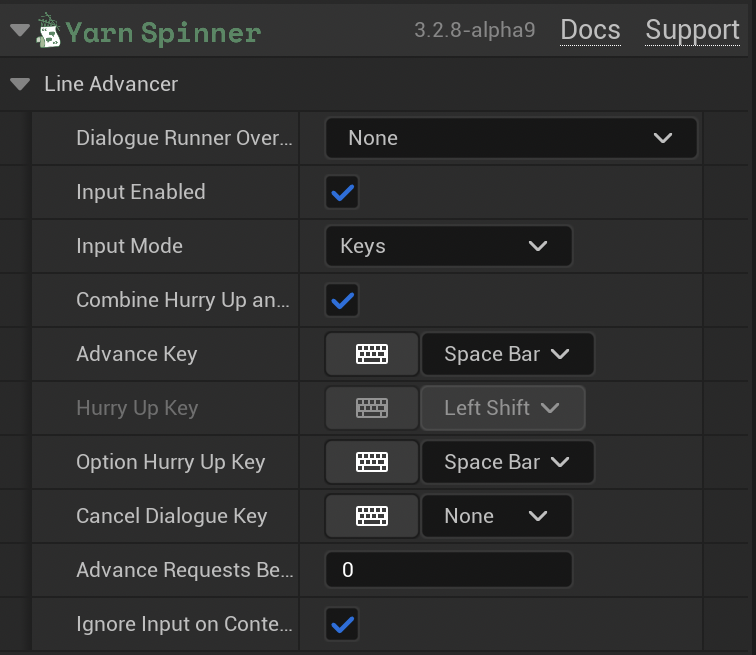This screenshot has height=655, width=756.
Task: Click keyboard icon for Option Hurry Up Key
Action: pos(372,462)
